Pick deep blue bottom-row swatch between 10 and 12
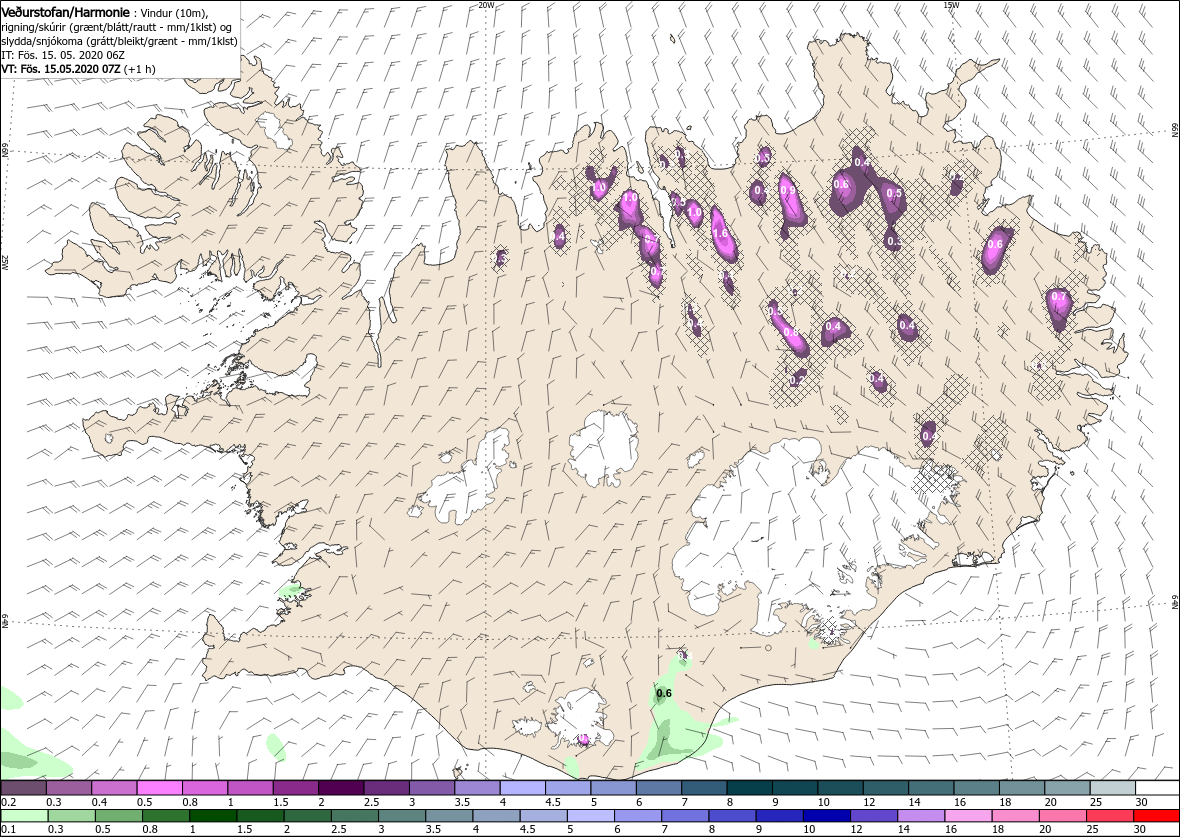The image size is (1180, 837). point(826,816)
